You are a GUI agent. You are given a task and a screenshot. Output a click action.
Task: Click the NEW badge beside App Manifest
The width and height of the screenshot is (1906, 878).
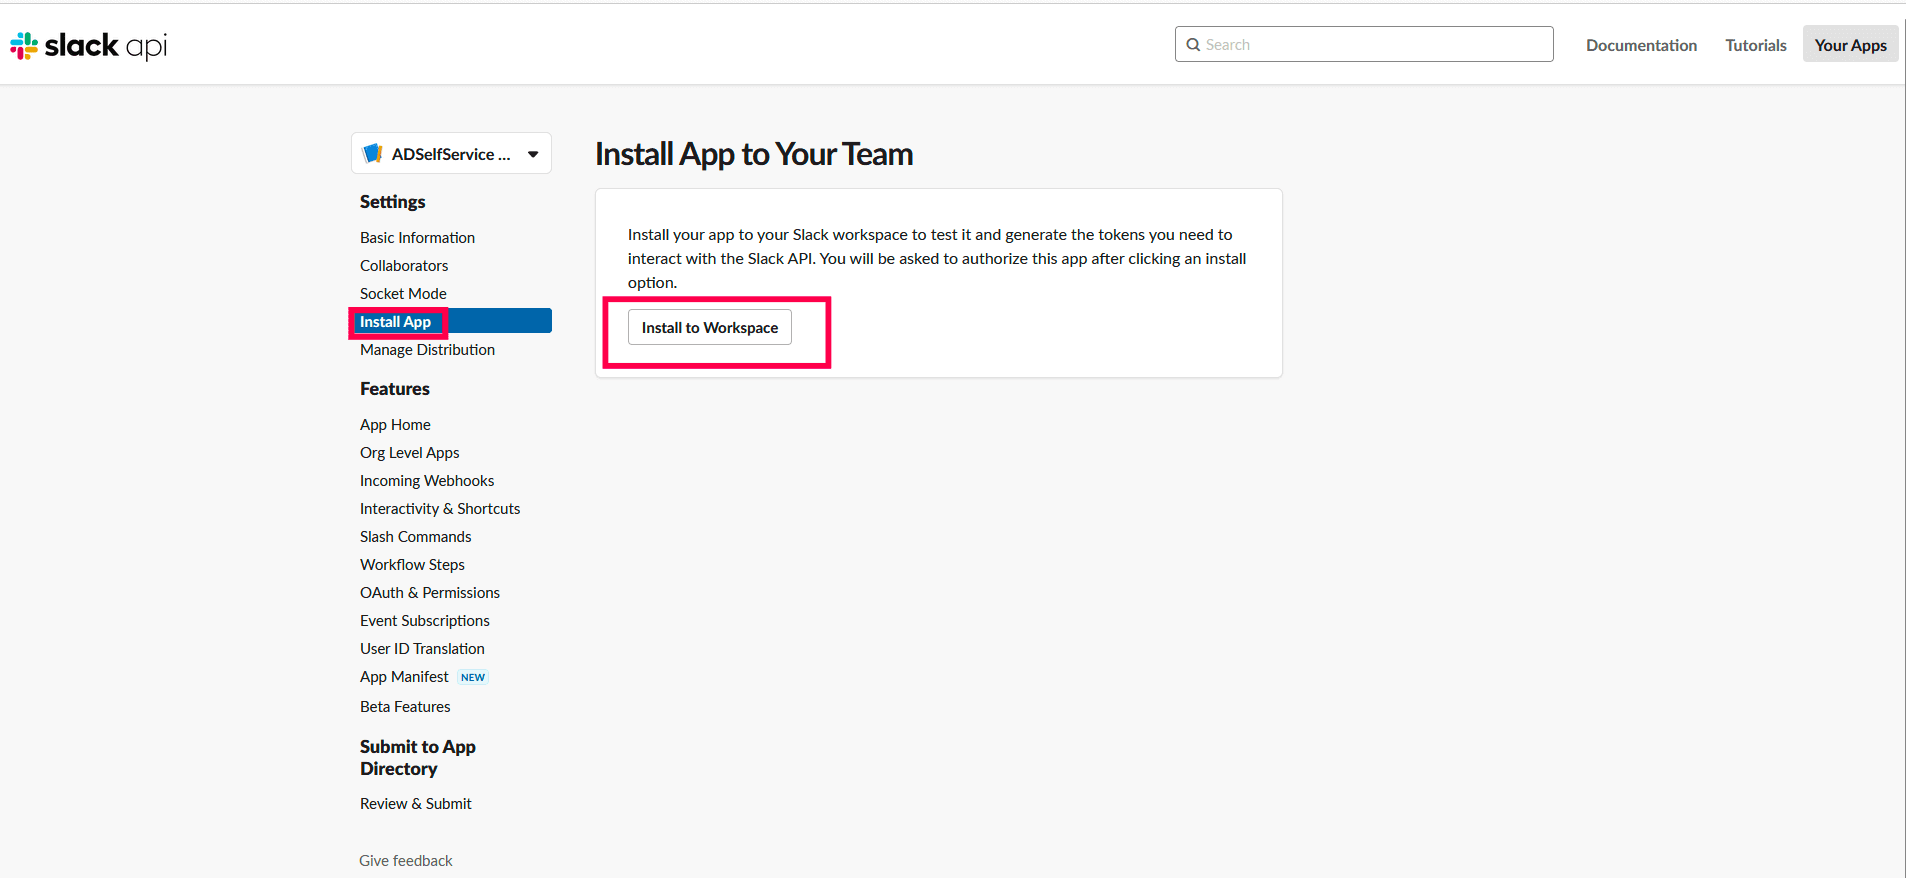pos(473,677)
